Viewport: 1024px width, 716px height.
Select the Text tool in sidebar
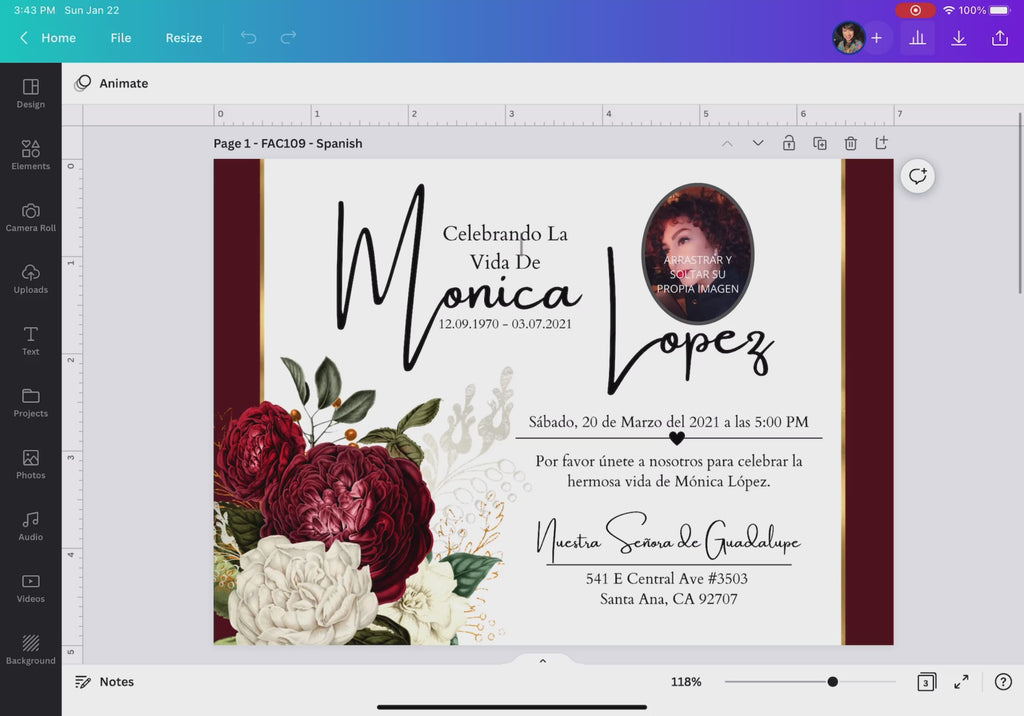coord(31,341)
